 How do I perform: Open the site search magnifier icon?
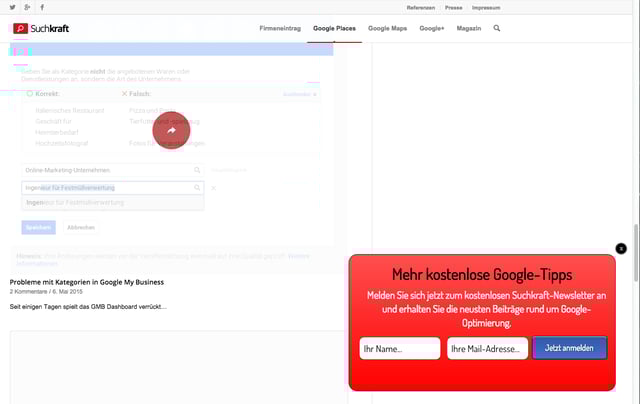pyautogui.click(x=497, y=28)
